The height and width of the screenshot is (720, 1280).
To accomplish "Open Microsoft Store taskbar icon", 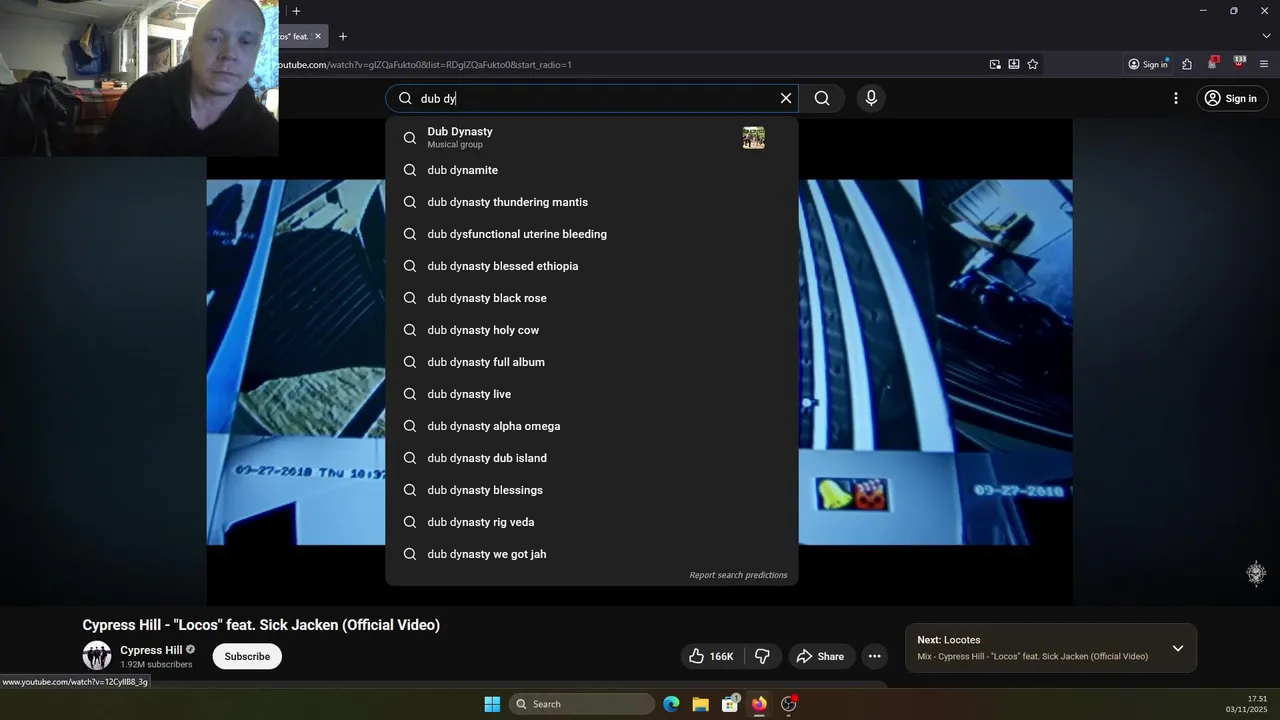I will [730, 704].
